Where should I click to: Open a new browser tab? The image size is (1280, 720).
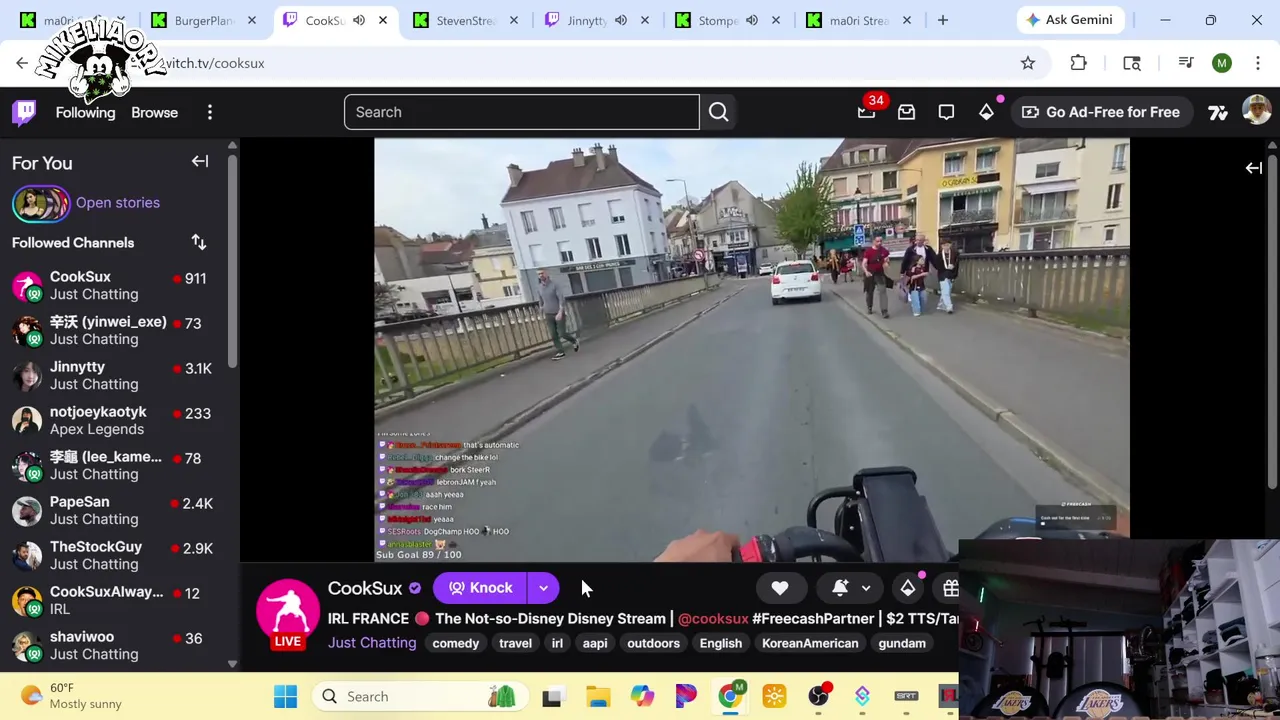pos(943,20)
